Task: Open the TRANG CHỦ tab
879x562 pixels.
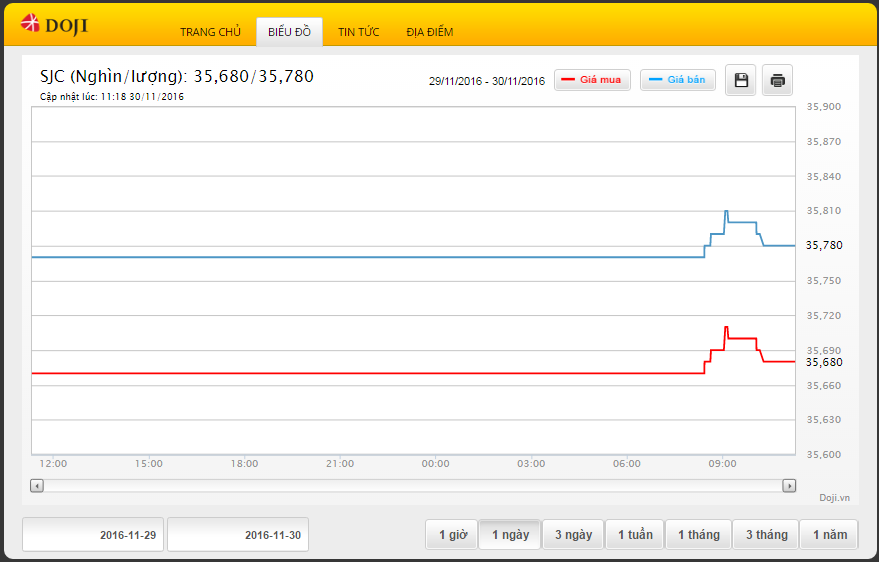Action: point(210,32)
